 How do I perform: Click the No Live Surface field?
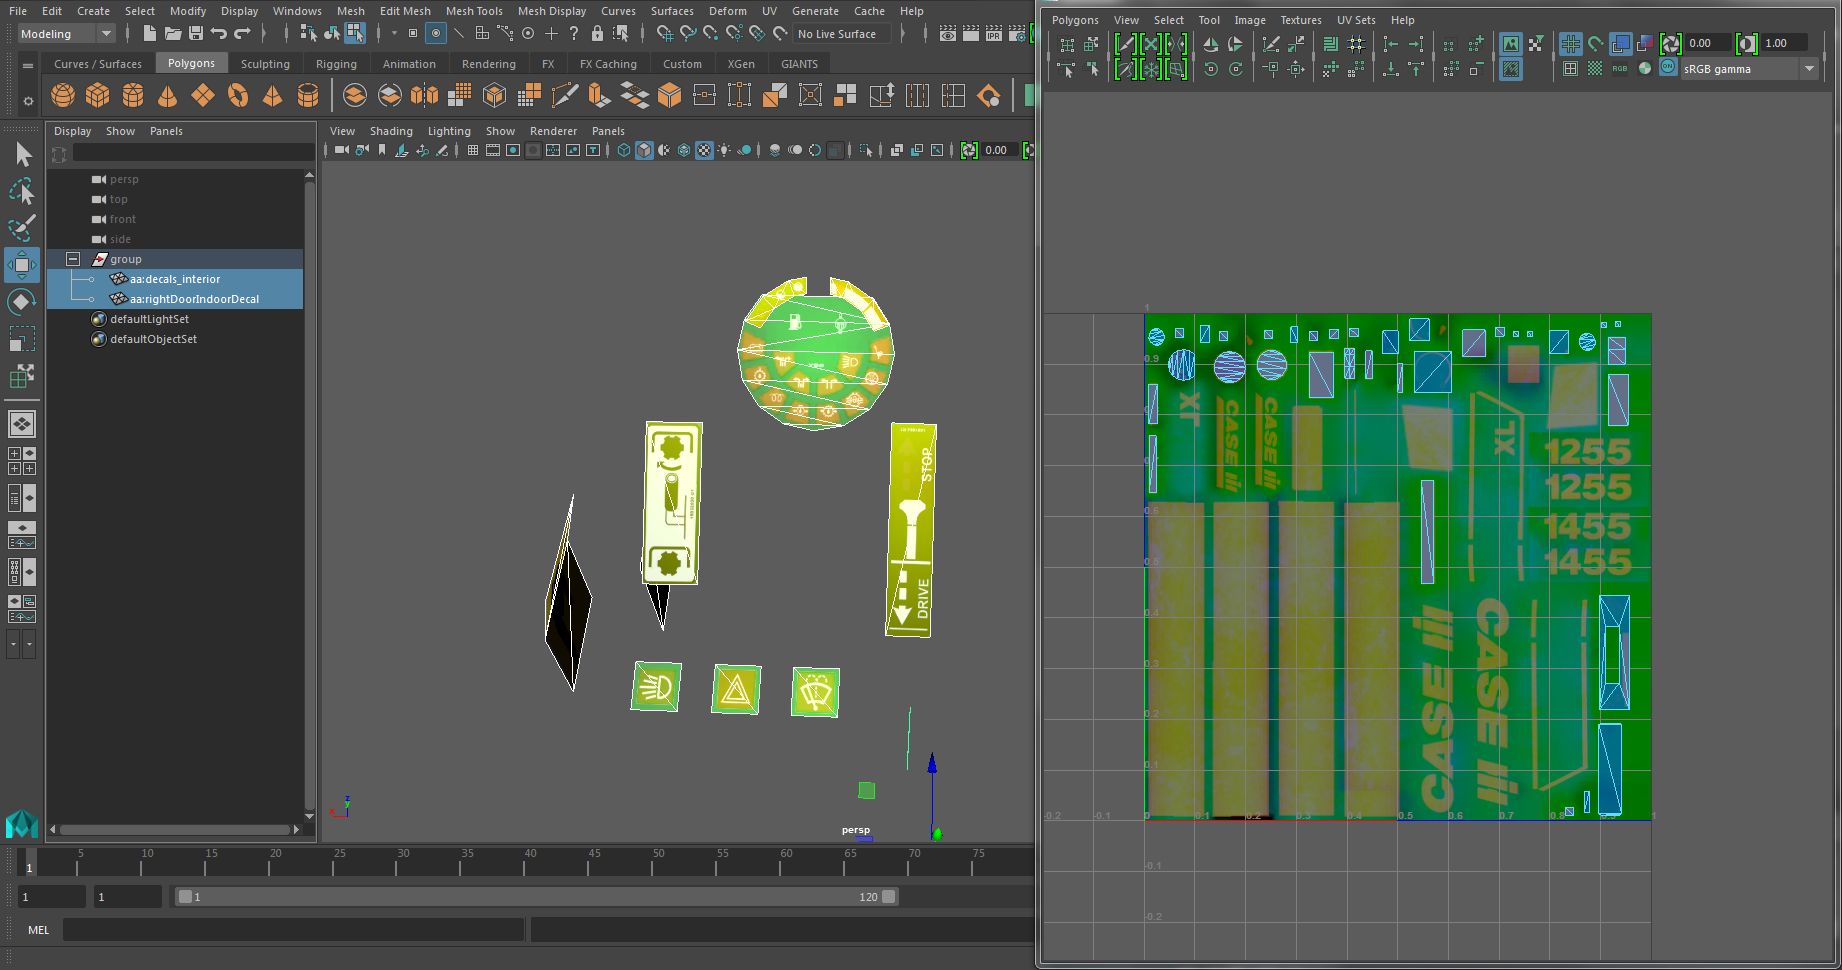point(839,34)
